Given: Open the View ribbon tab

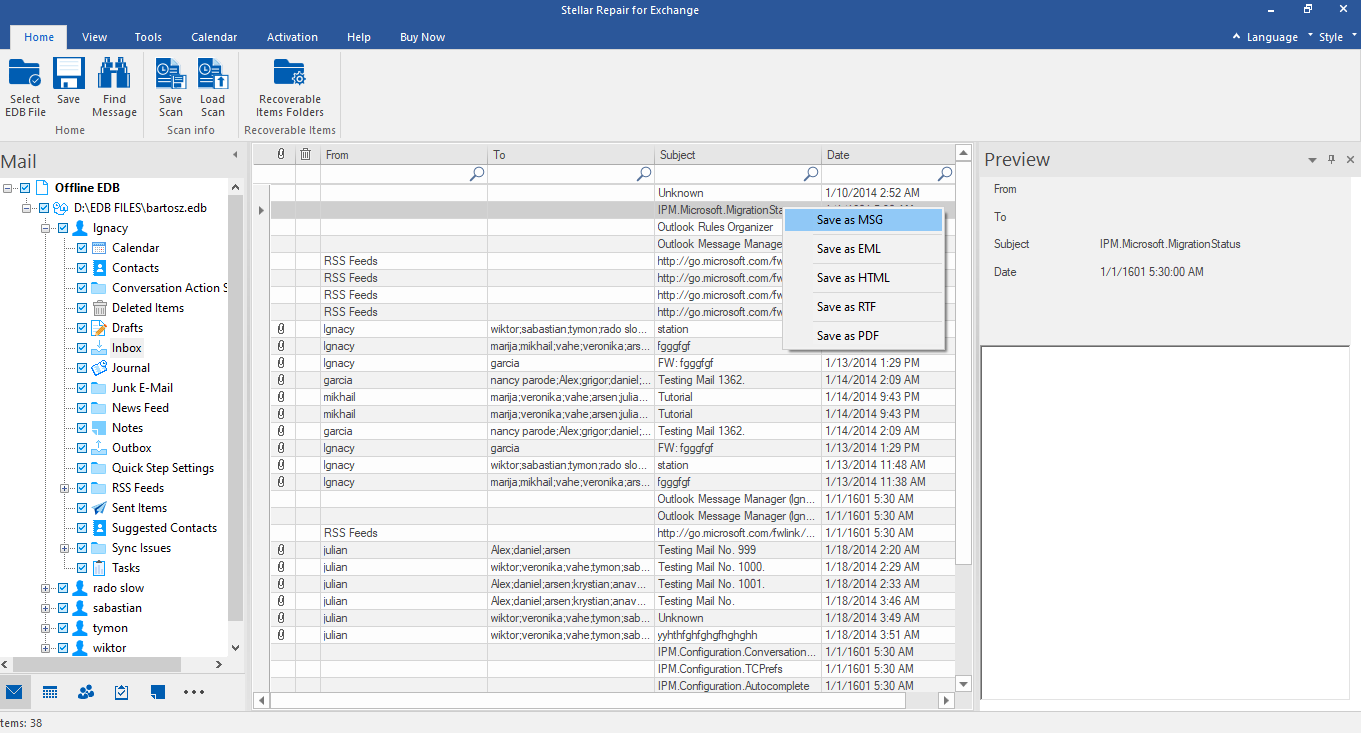Looking at the screenshot, I should pyautogui.click(x=95, y=37).
